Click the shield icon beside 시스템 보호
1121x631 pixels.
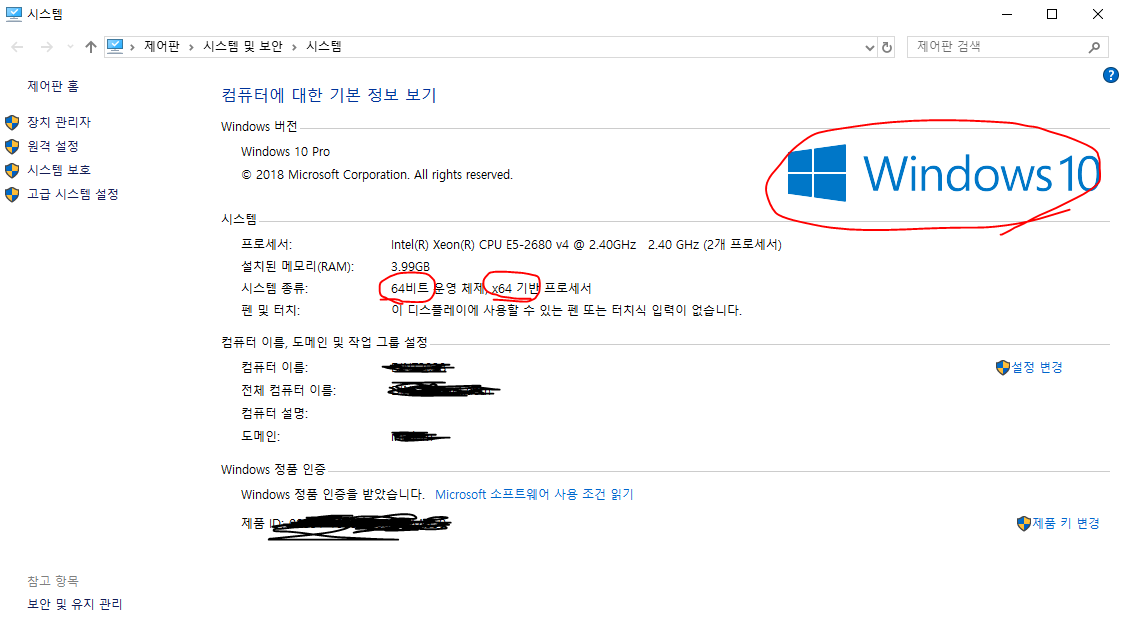click(x=12, y=170)
